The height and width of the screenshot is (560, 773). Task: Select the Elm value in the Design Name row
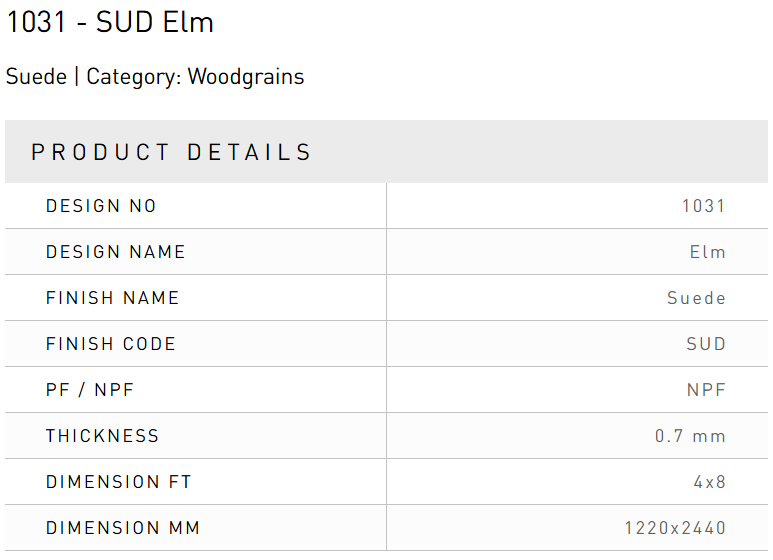(708, 252)
